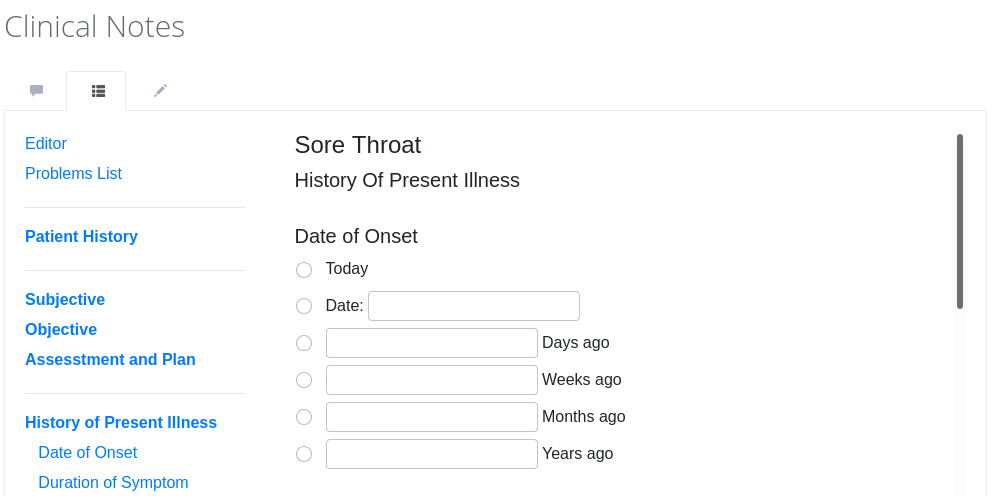Open the Editor link in sidebar
Viewport: 993px width, 496px height.
pos(46,144)
